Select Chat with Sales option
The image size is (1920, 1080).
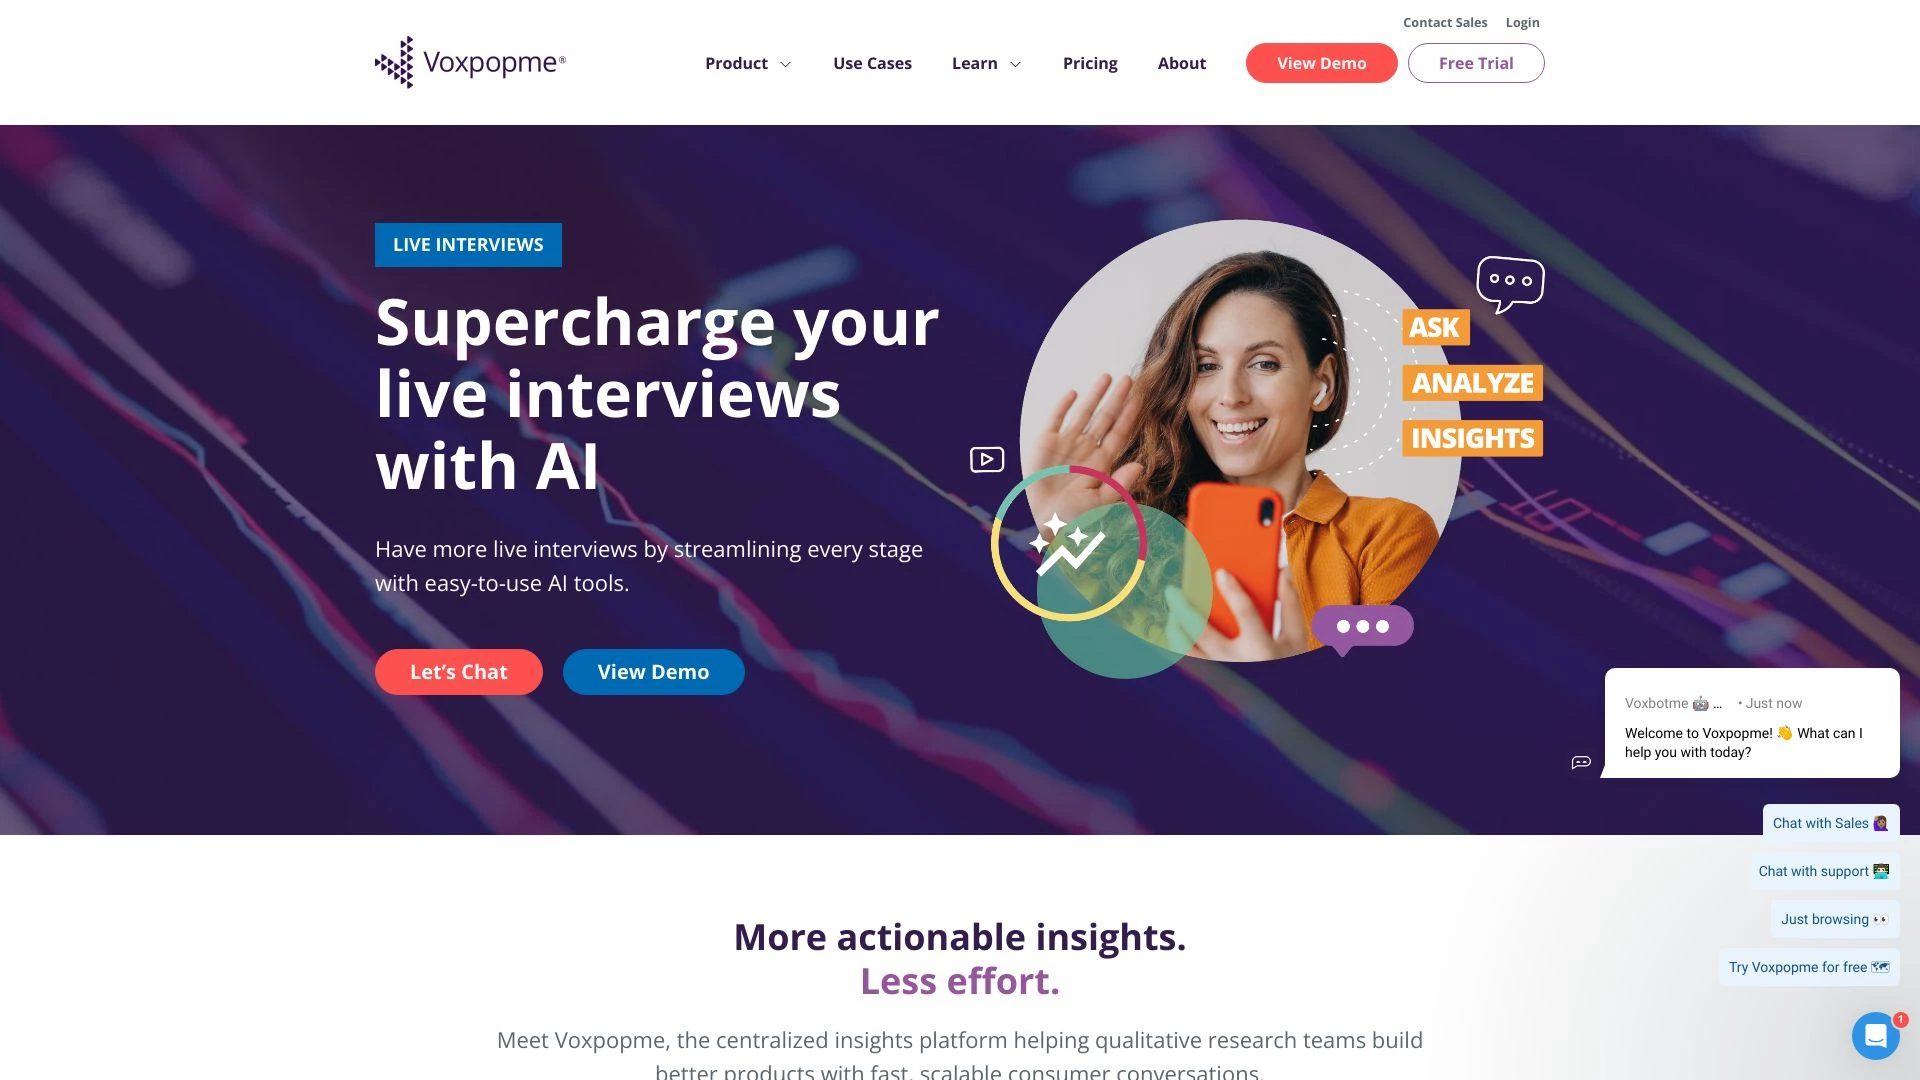tap(1830, 822)
